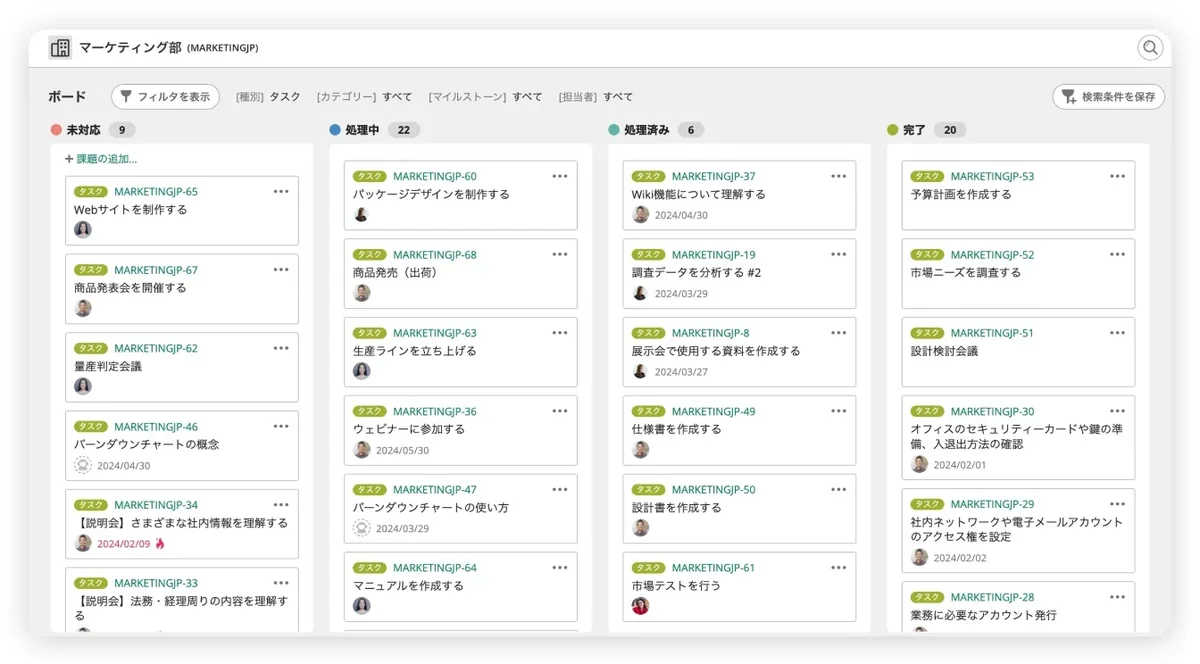Image resolution: width=1200 pixels, height=664 pixels.
Task: Open the more menu on MARKETINGJP-61
Action: point(839,567)
